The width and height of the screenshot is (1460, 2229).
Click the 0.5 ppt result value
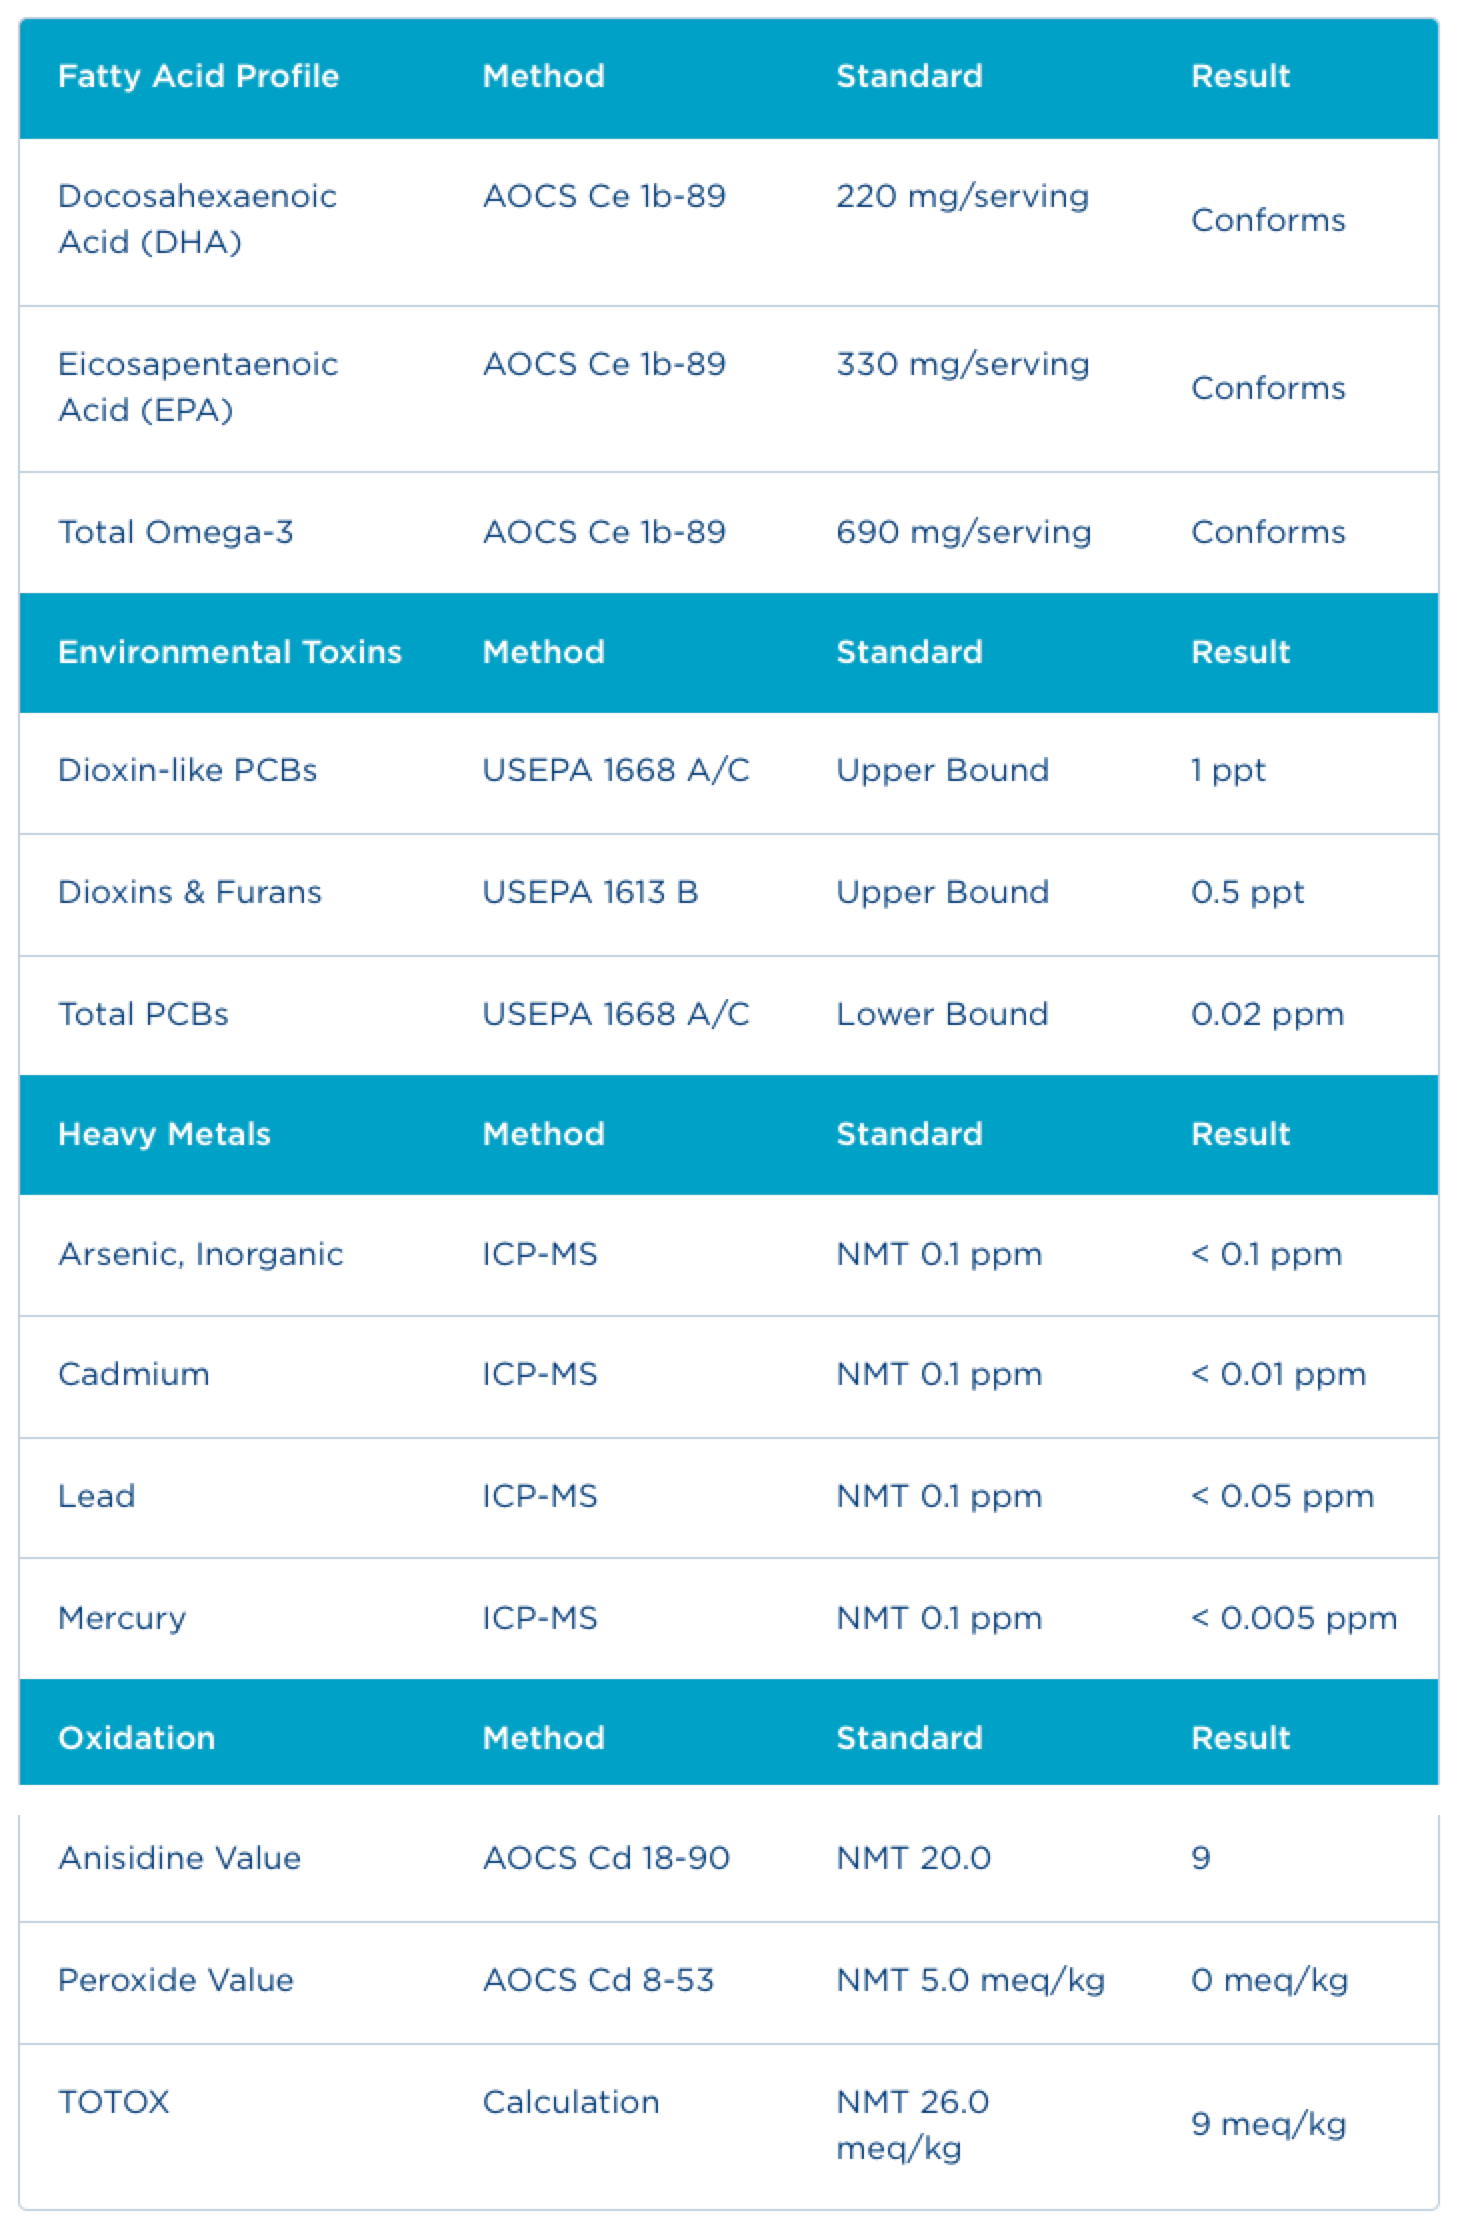point(1247,893)
